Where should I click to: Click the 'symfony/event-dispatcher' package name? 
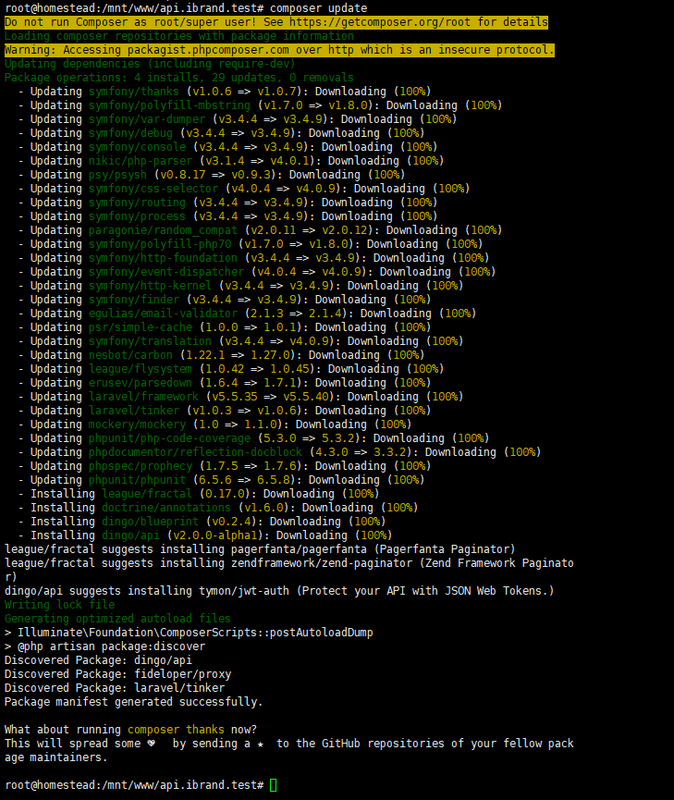(166, 271)
